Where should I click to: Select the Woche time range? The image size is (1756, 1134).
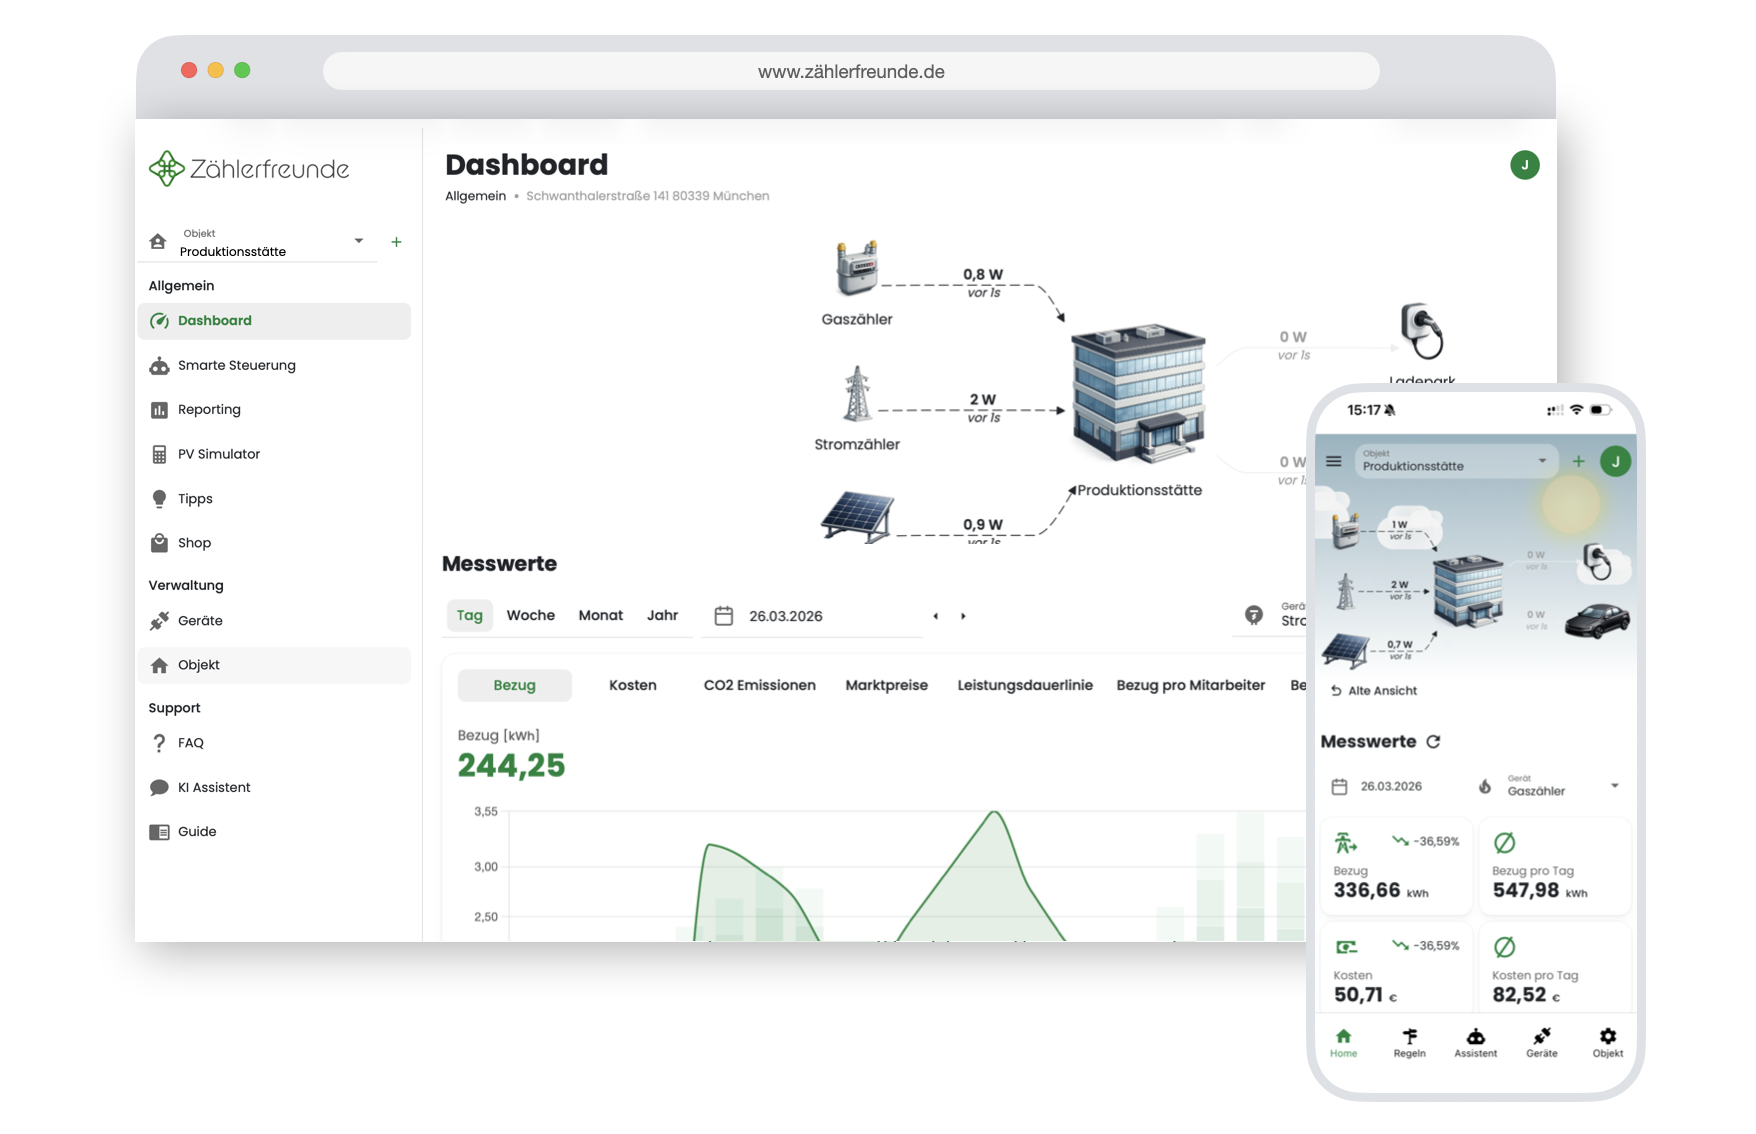tap(531, 615)
